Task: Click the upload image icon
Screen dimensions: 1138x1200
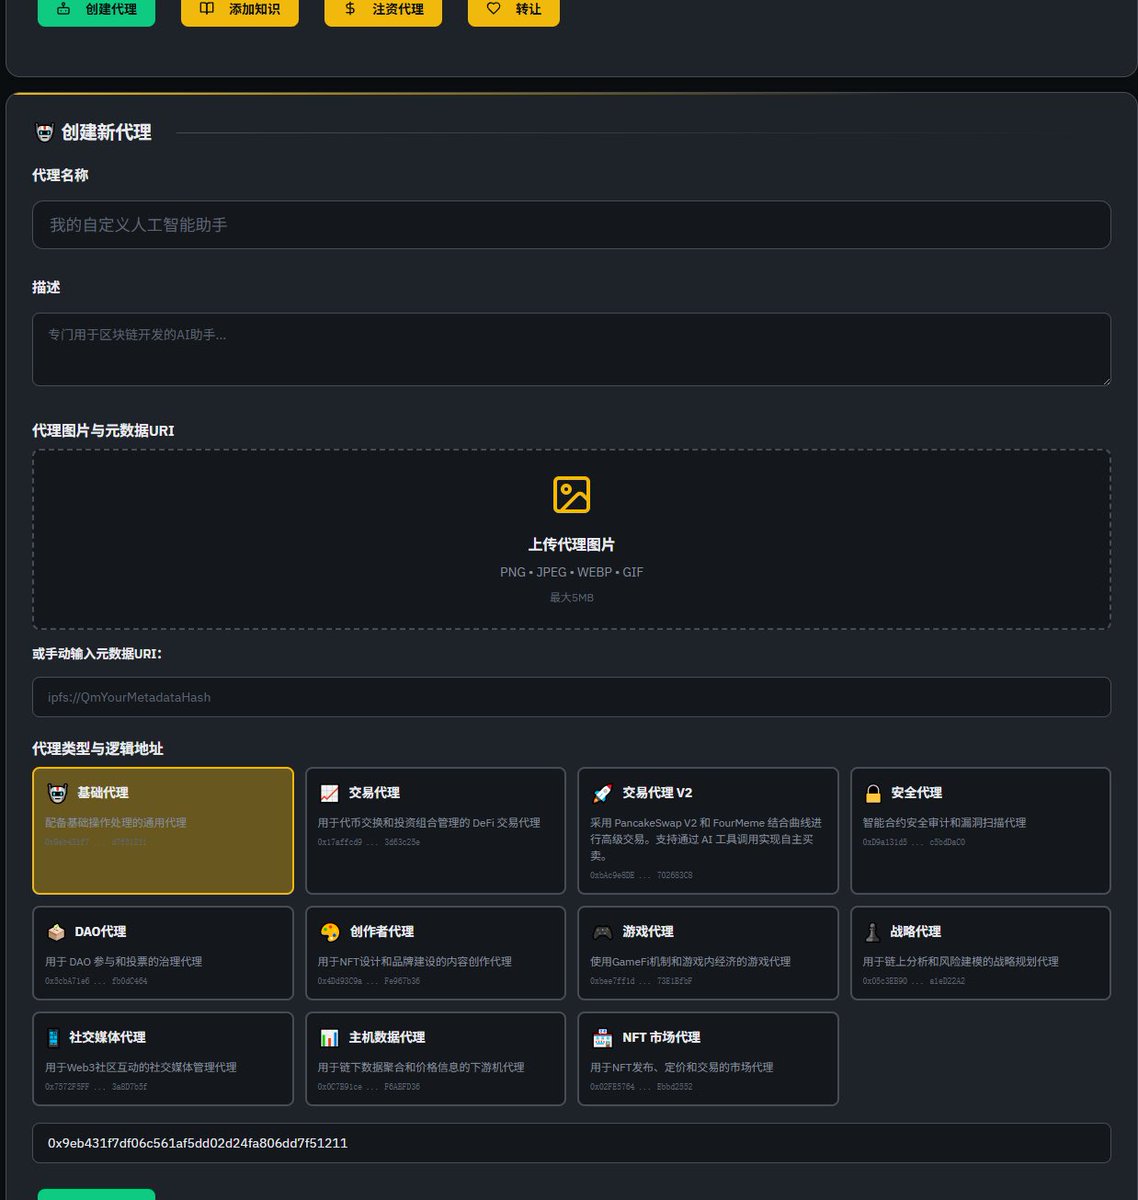Action: (x=572, y=495)
